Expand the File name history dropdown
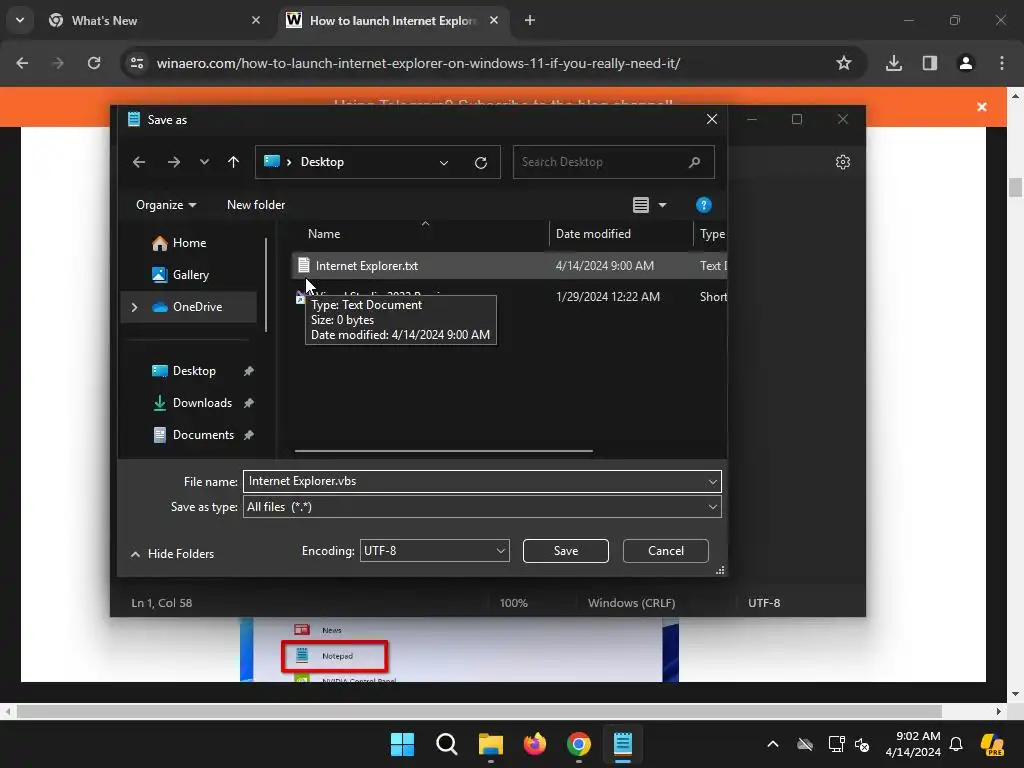This screenshot has height=768, width=1024. [712, 482]
